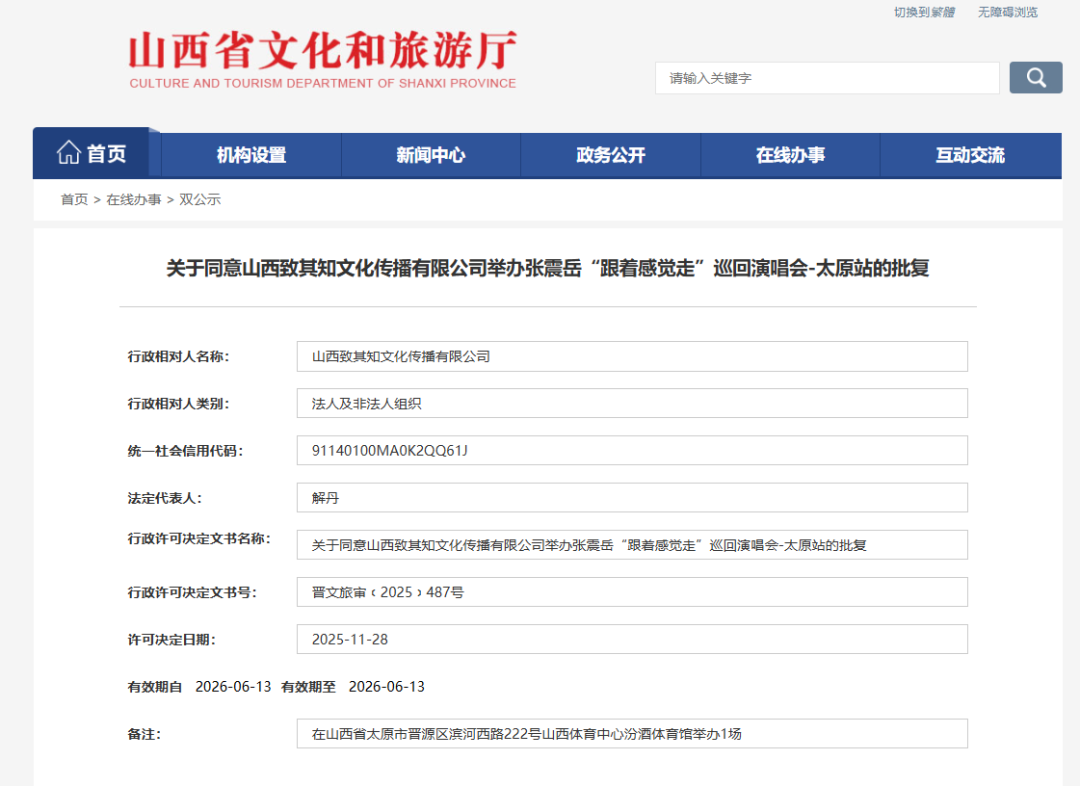Click the permit decision date 2025-11-28 field
The width and height of the screenshot is (1080, 786).
[632, 639]
